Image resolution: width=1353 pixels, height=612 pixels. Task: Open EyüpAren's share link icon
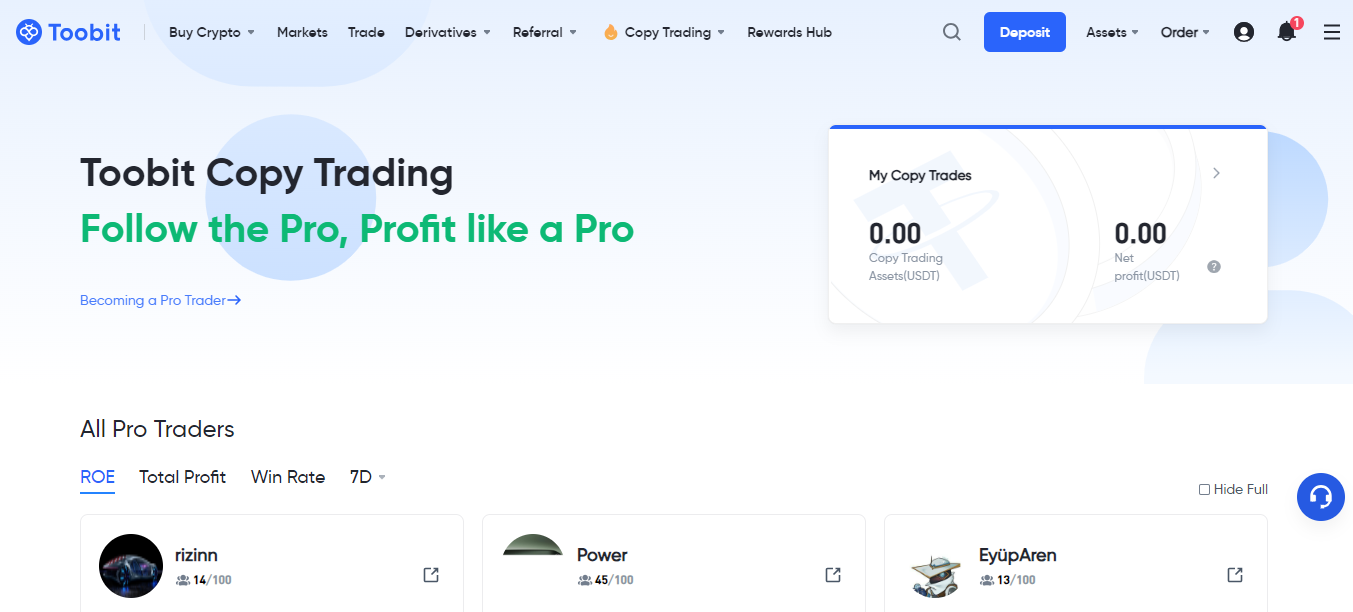coord(1235,575)
